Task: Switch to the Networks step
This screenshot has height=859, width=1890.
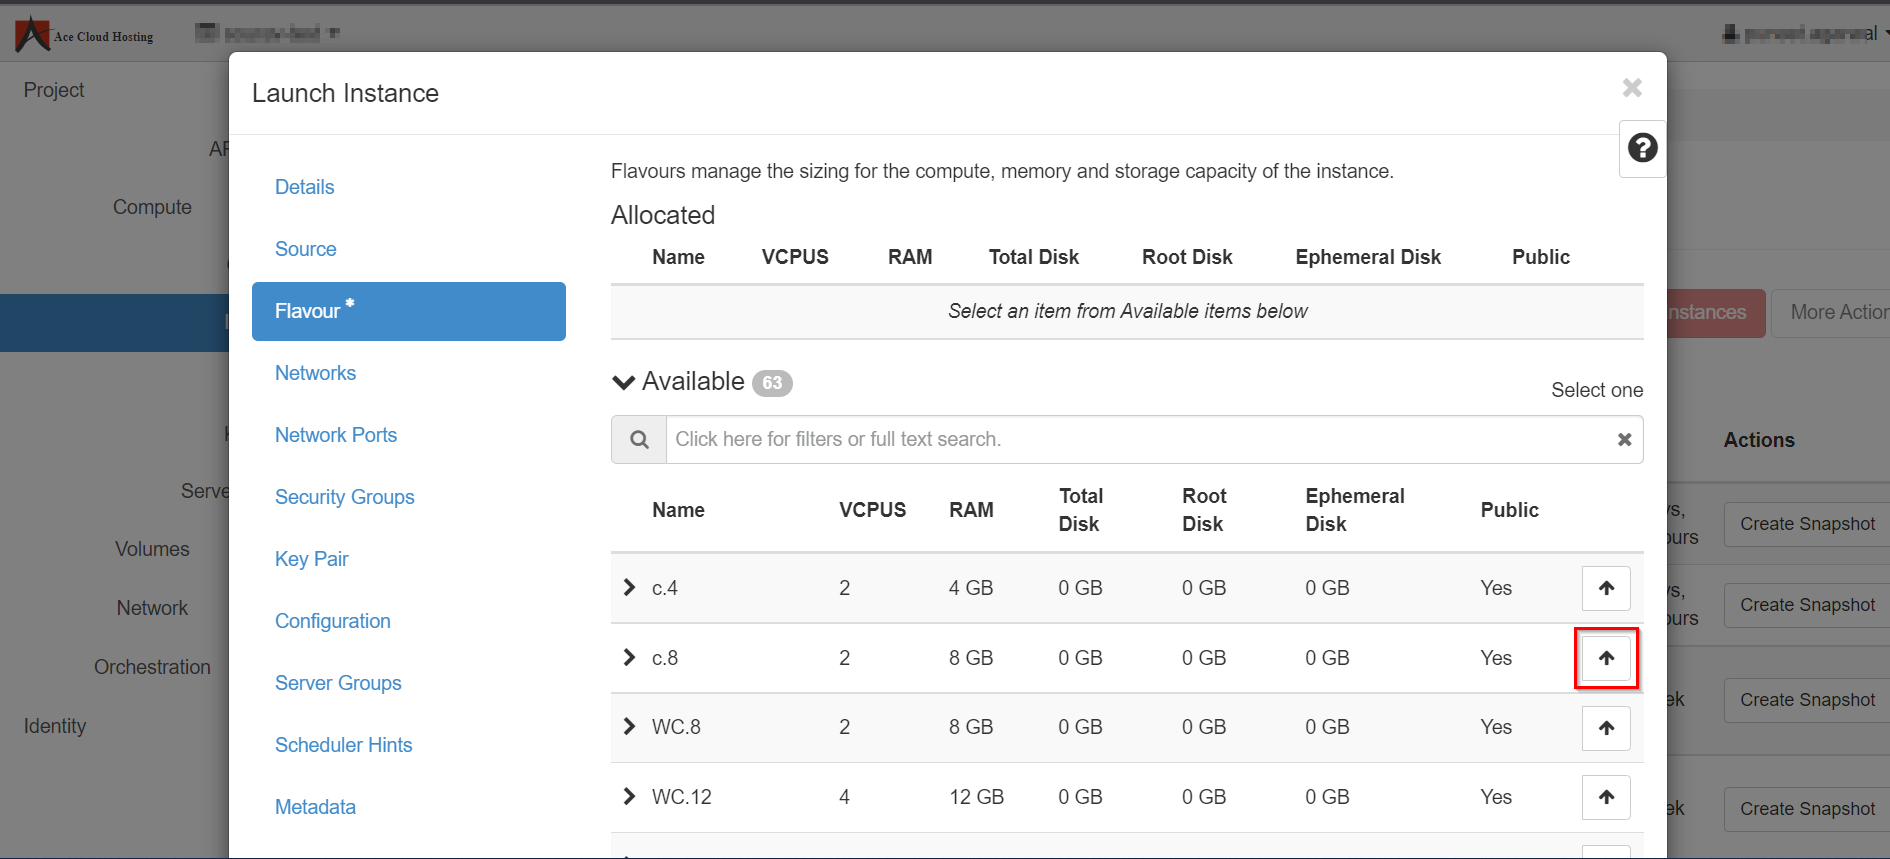Action: pyautogui.click(x=315, y=373)
